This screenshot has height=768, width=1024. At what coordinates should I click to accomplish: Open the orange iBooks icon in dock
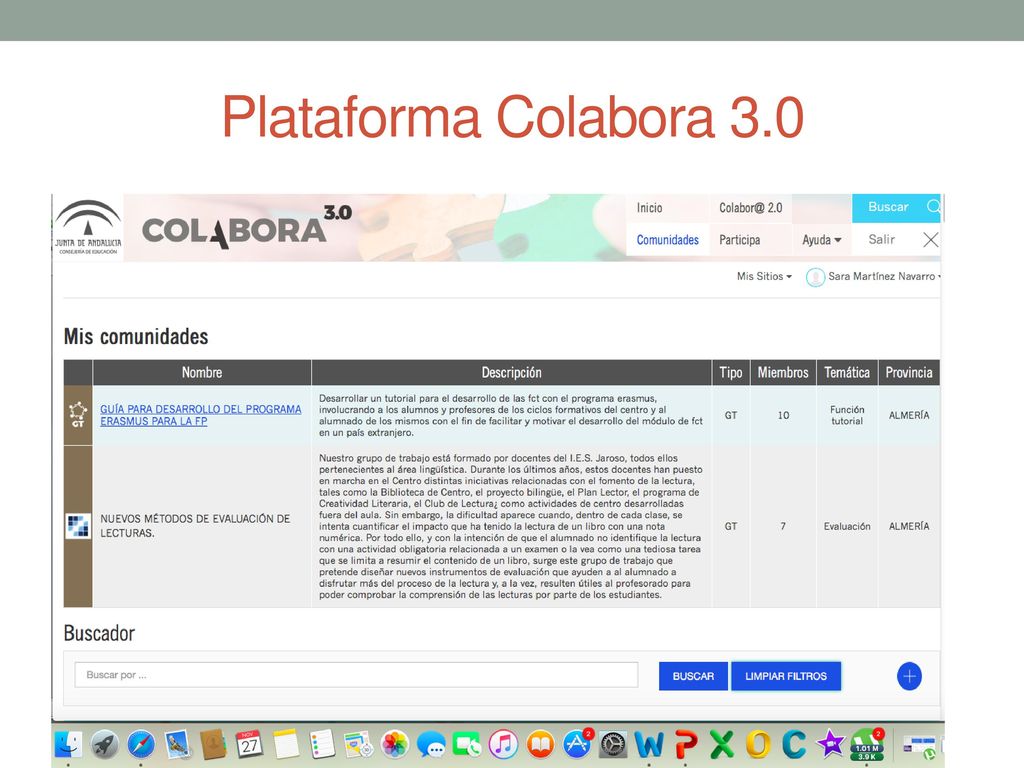539,744
